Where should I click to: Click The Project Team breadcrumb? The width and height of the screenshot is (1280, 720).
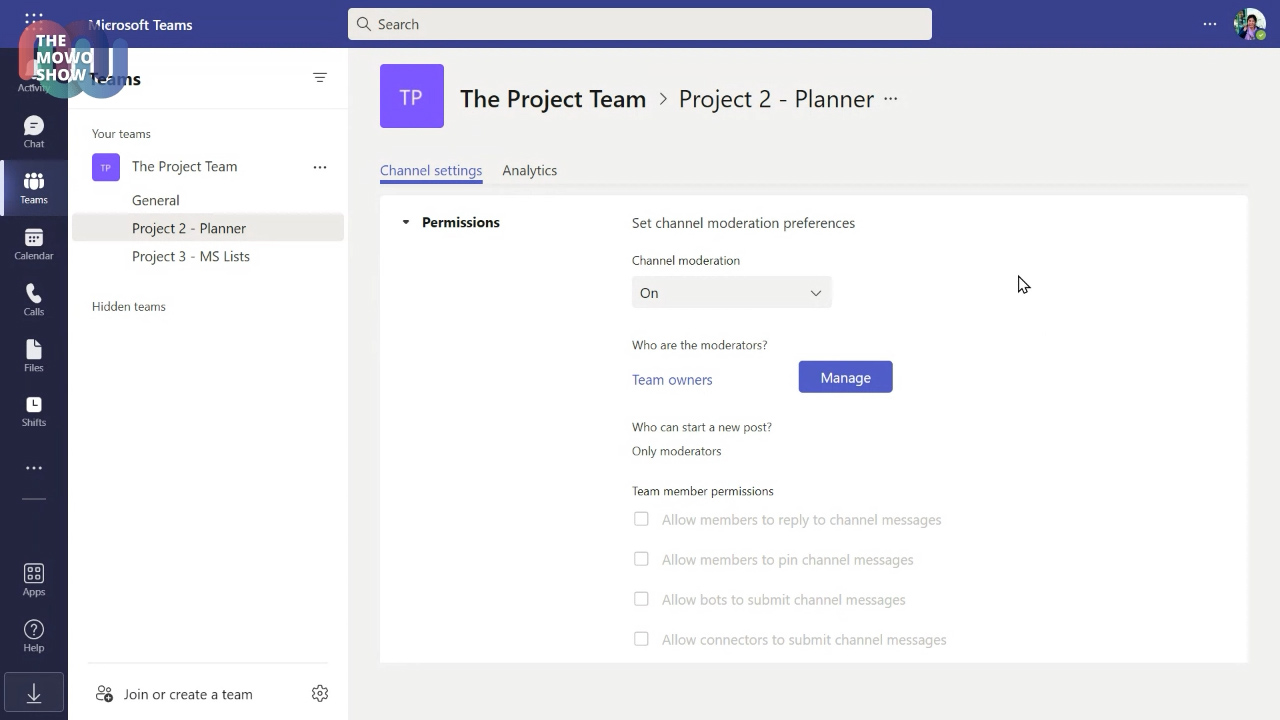coord(553,99)
